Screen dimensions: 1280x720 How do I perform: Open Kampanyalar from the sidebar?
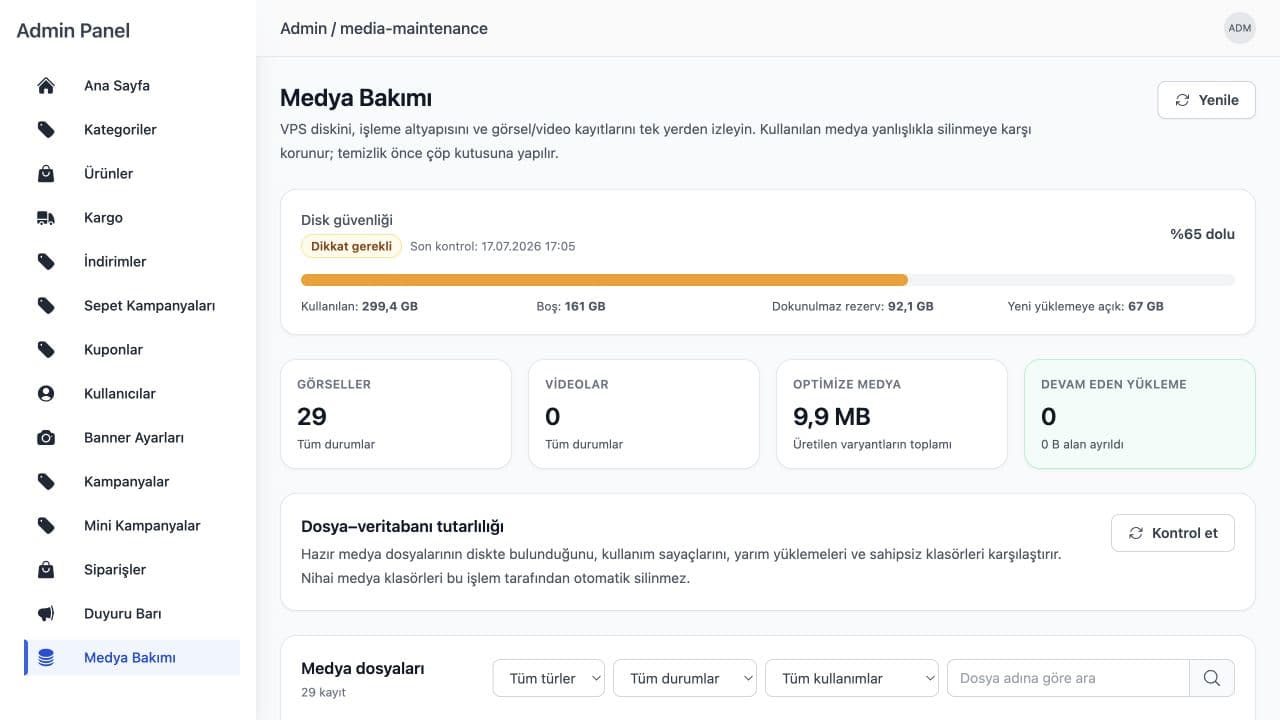tap(132, 482)
